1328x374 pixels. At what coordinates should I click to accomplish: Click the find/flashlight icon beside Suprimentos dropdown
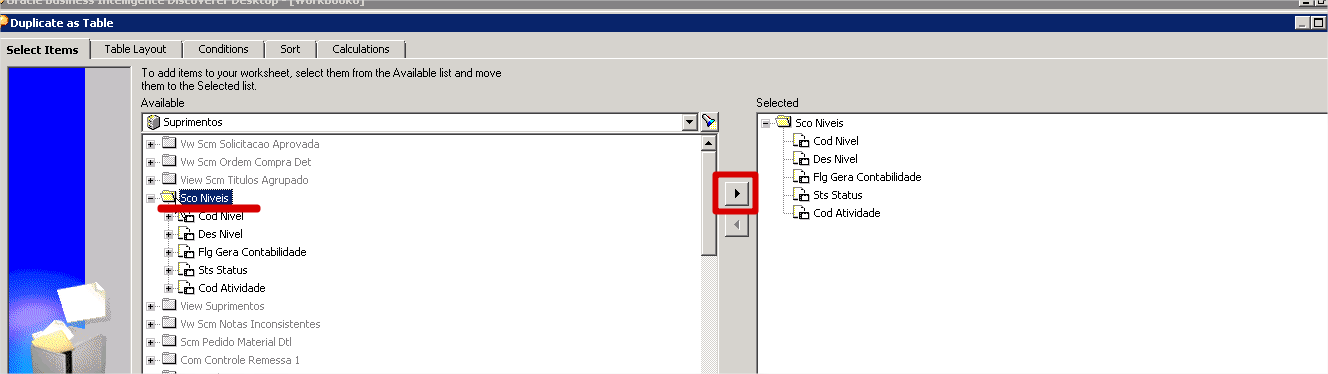pyautogui.click(x=709, y=122)
